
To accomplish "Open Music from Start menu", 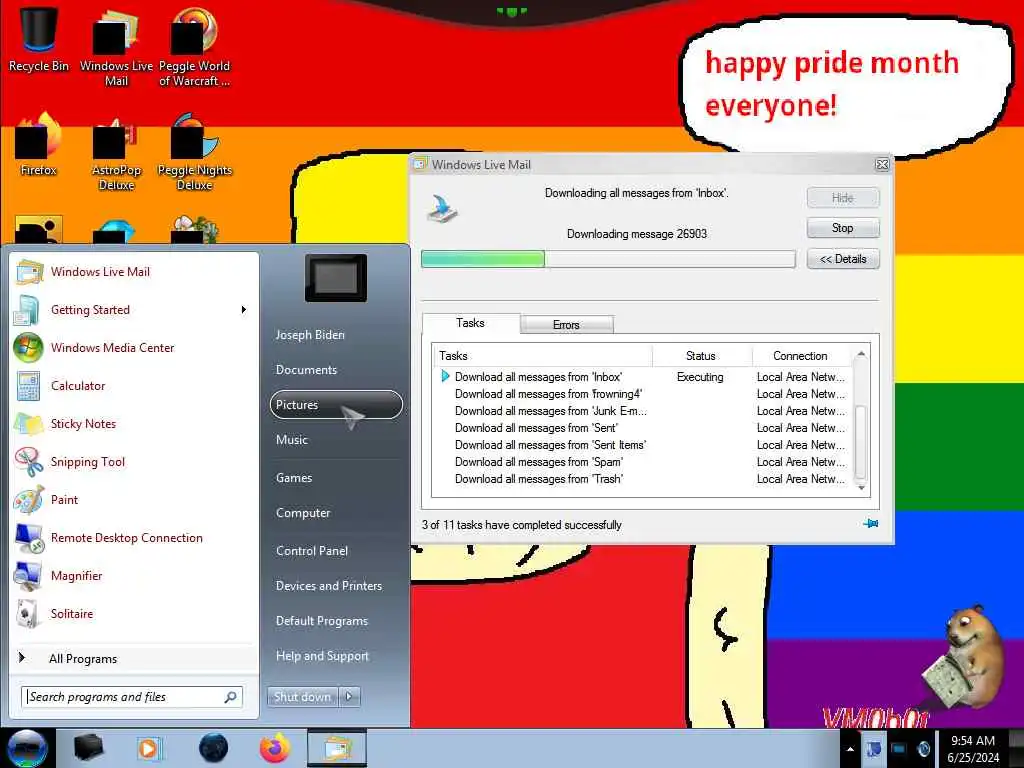I will coord(292,440).
